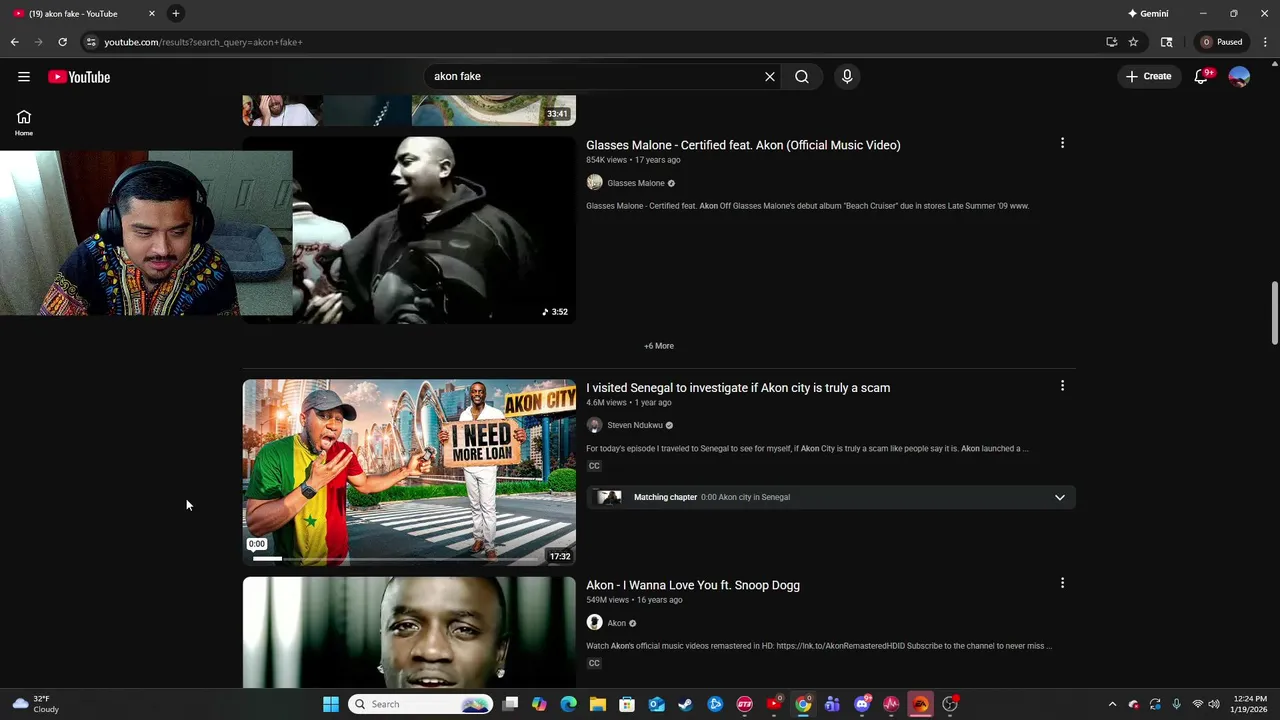Open Microsoft Store from taskbar
Image resolution: width=1280 pixels, height=720 pixels.
tap(627, 704)
